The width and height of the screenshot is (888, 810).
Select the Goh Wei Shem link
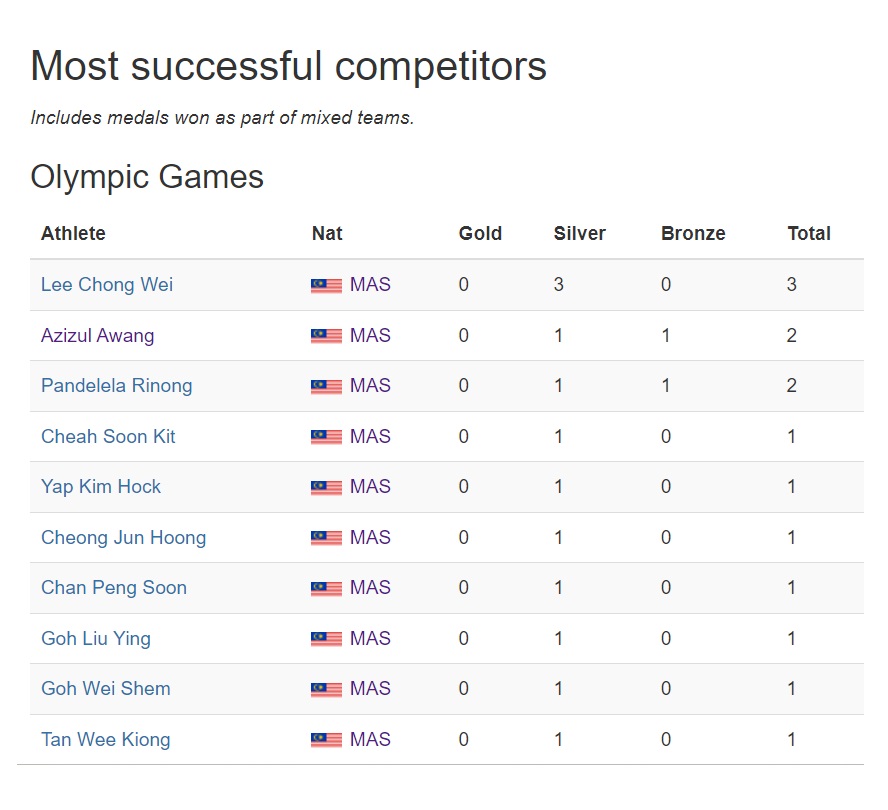point(106,689)
